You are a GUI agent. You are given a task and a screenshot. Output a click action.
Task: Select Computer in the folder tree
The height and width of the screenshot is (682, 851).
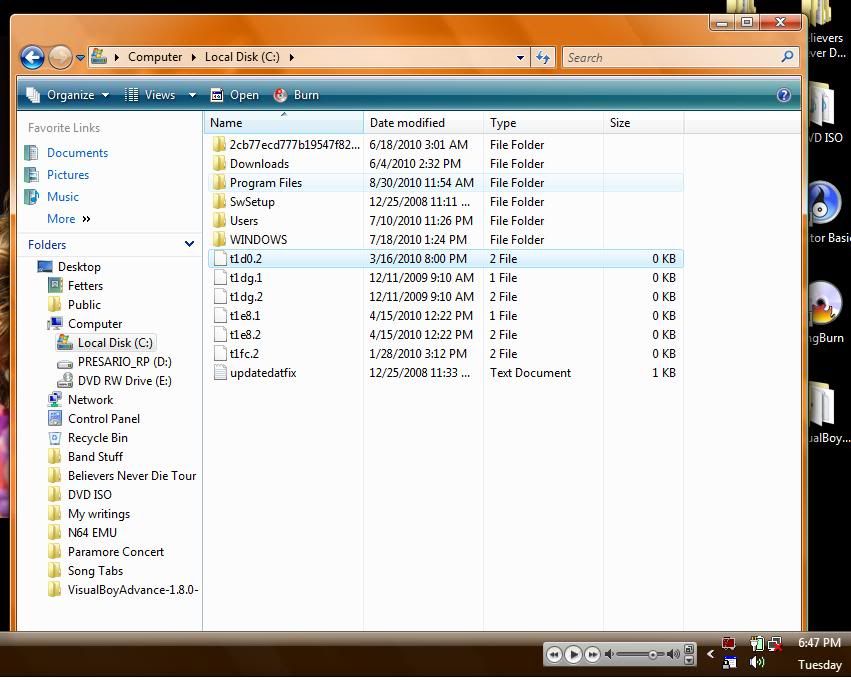pos(95,324)
